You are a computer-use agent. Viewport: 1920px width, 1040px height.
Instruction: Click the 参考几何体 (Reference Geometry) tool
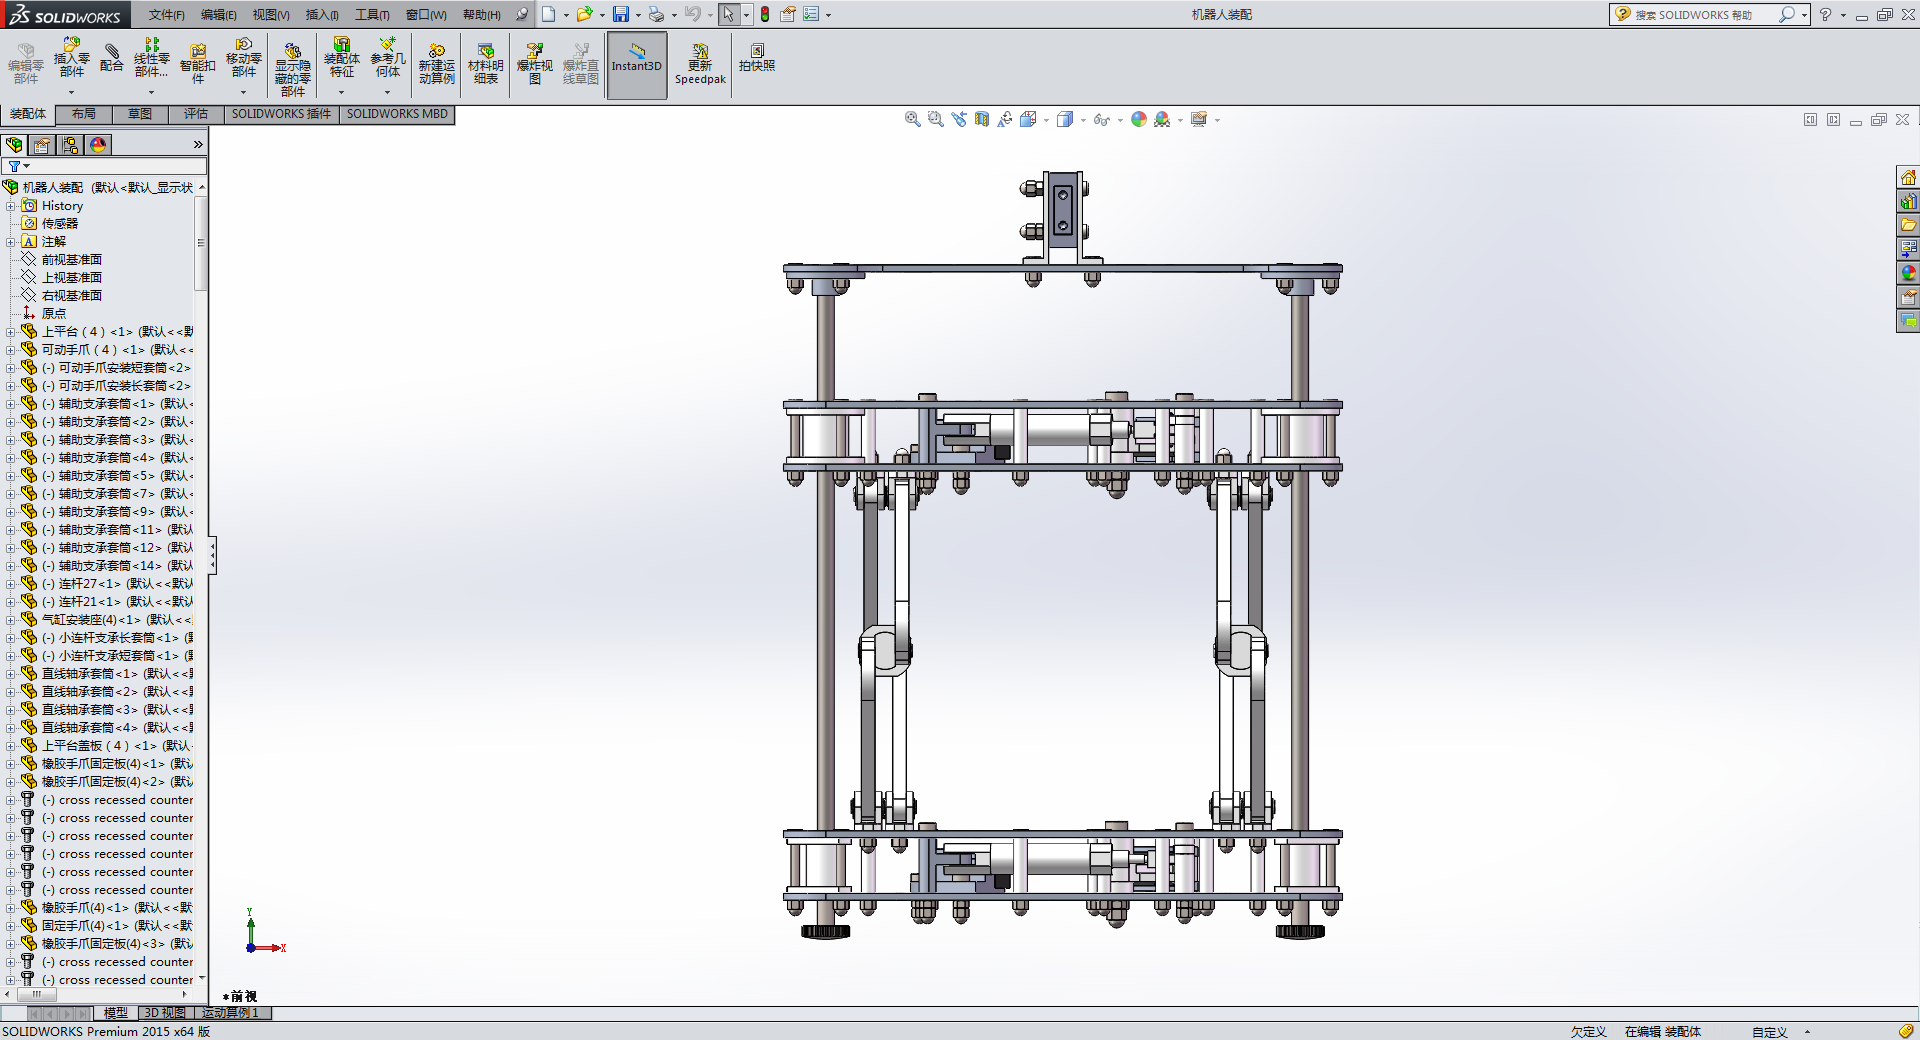(x=388, y=58)
